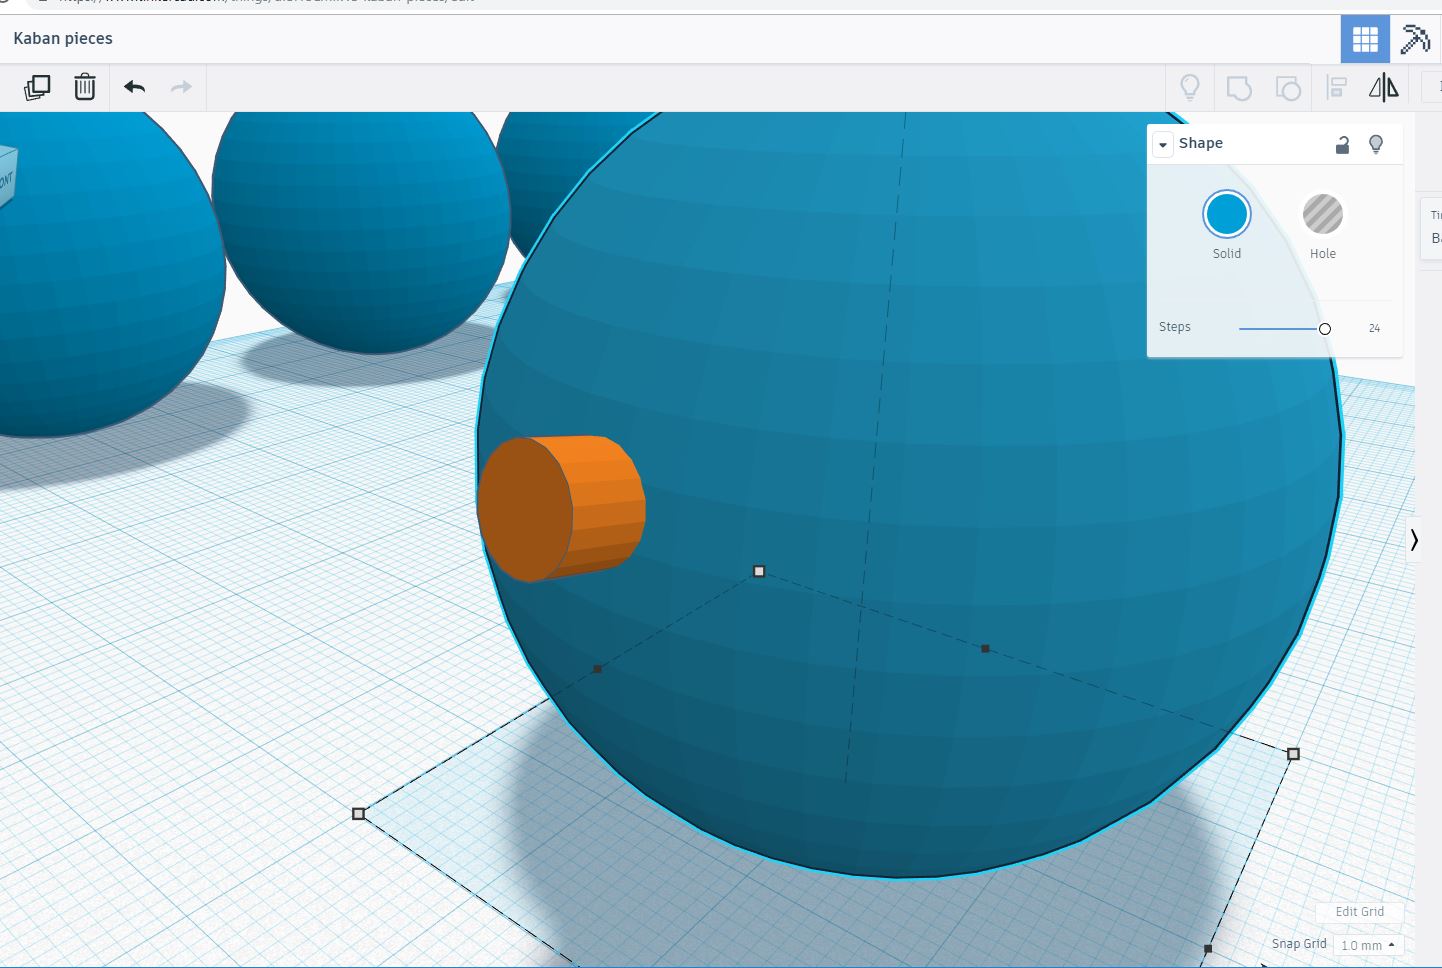Click the Redo arrow
Viewport: 1442px width, 968px height.
pyautogui.click(x=181, y=88)
